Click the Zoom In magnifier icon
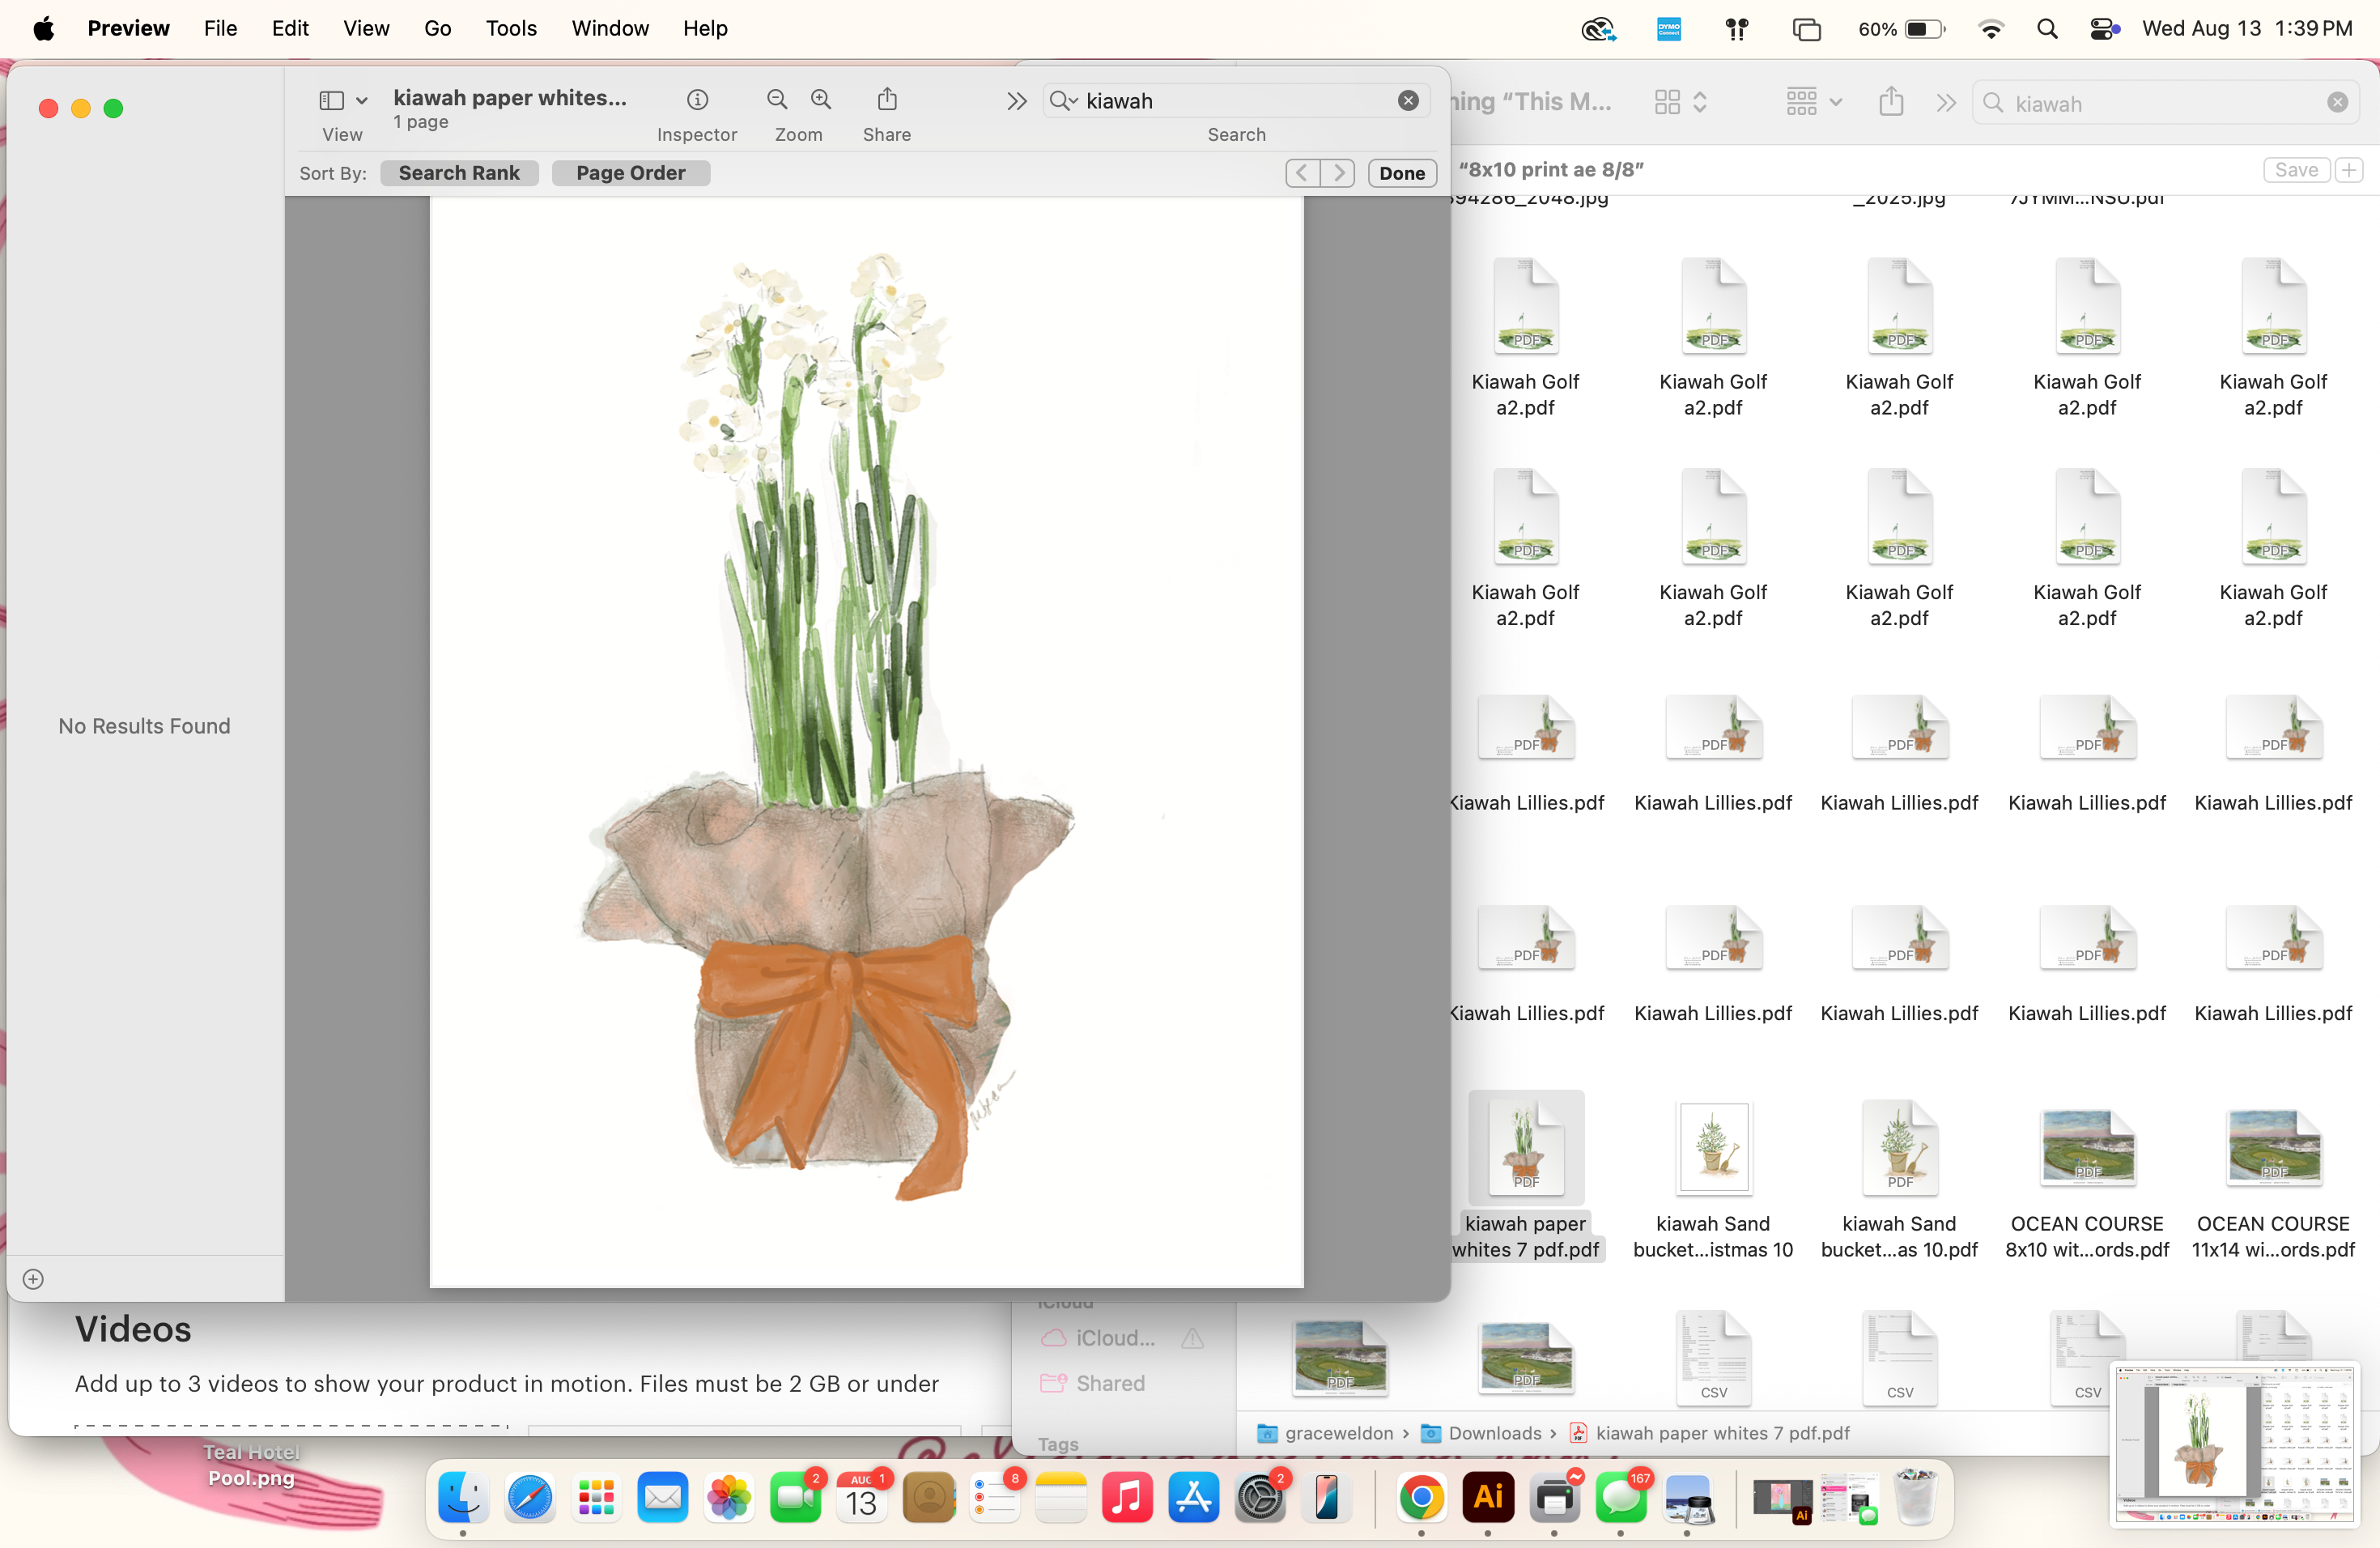 [x=821, y=100]
